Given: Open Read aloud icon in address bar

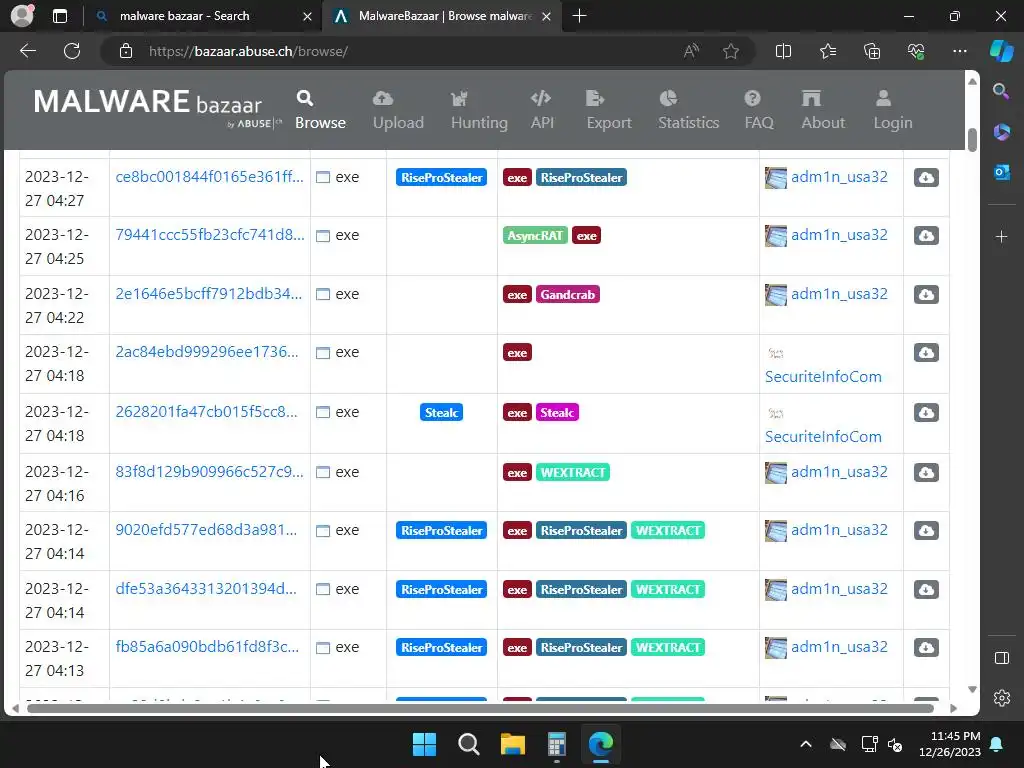Looking at the screenshot, I should [x=691, y=51].
